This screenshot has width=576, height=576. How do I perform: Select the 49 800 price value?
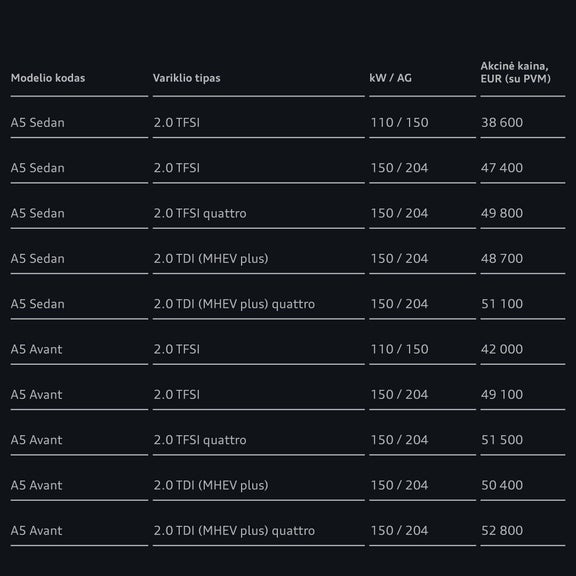[502, 213]
